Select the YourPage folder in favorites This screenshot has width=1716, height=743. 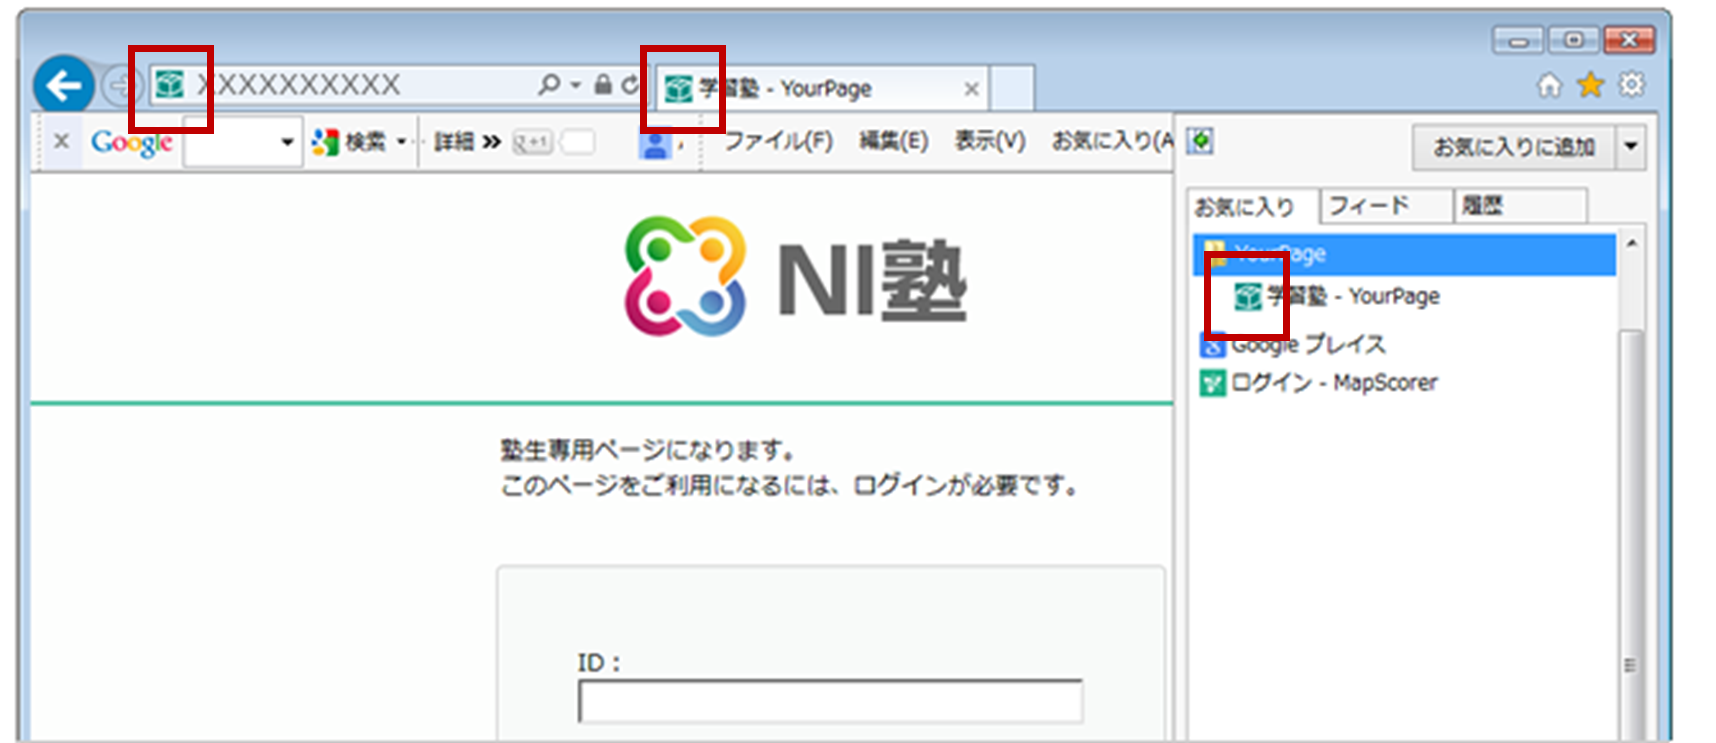pyautogui.click(x=1404, y=254)
